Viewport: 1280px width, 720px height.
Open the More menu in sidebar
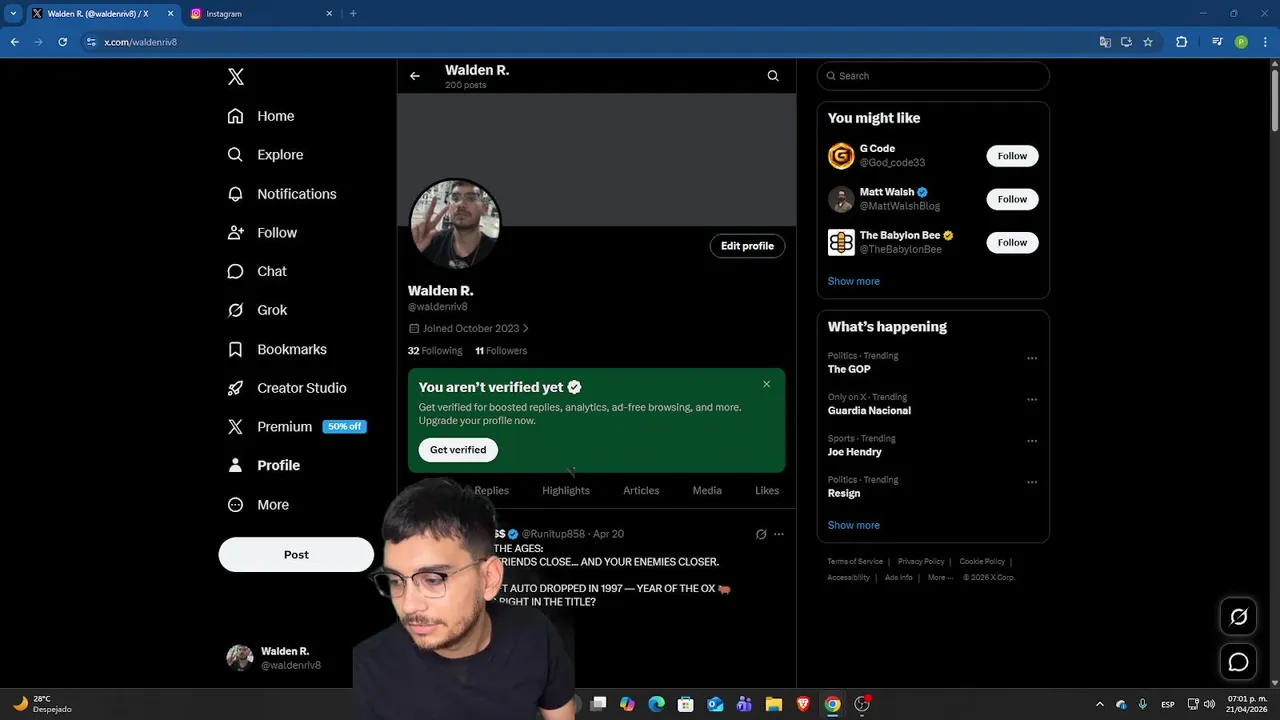[x=258, y=505]
